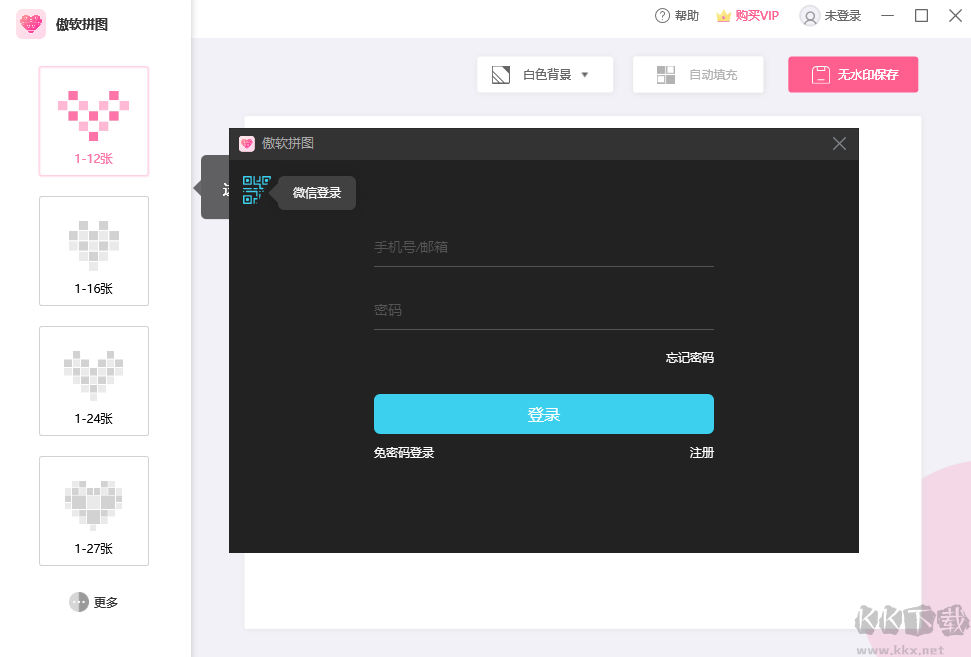Select the 1-24张 heart collage template
This screenshot has height=657, width=971.
pyautogui.click(x=93, y=381)
